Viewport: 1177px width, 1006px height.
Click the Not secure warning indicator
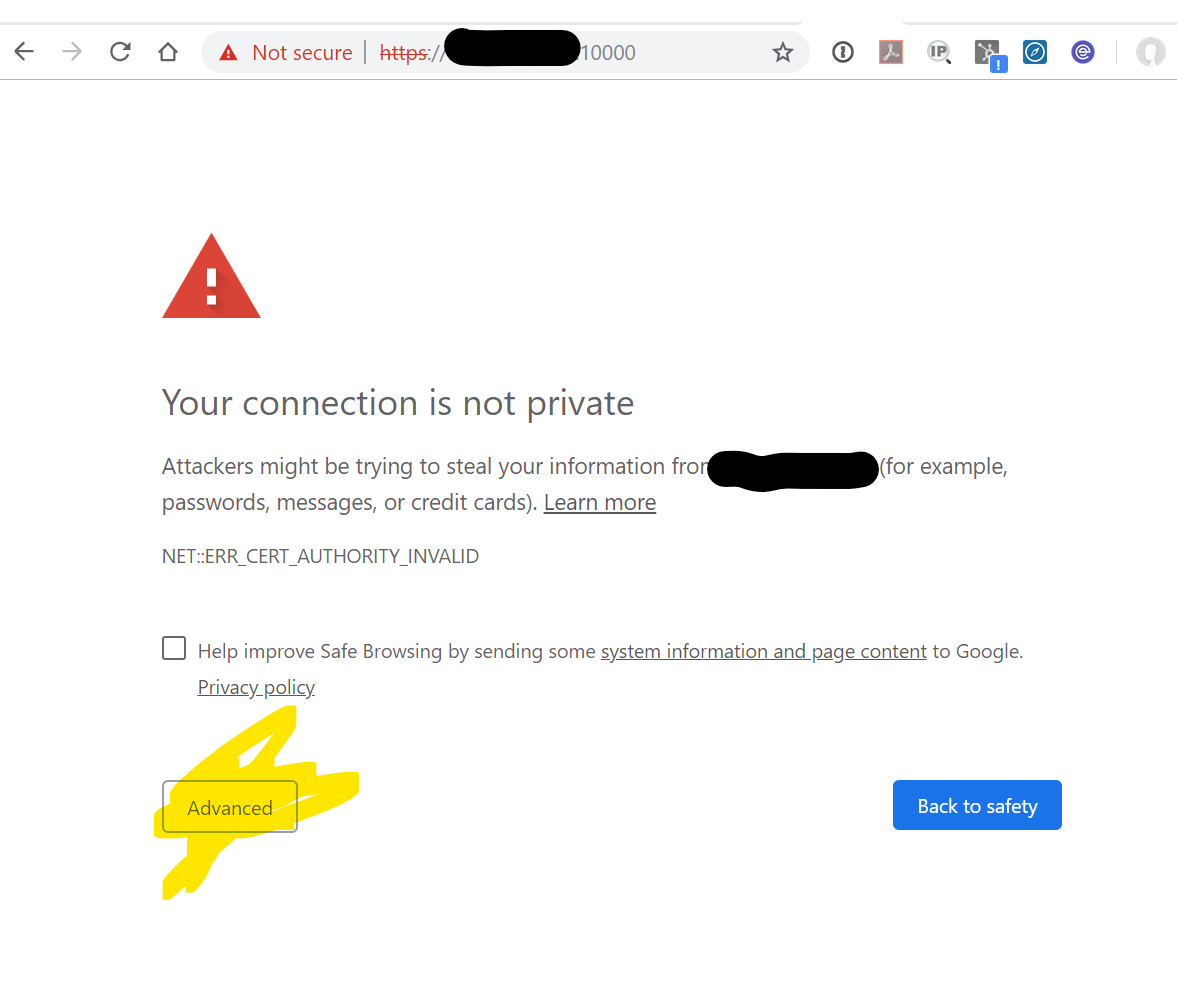point(285,53)
